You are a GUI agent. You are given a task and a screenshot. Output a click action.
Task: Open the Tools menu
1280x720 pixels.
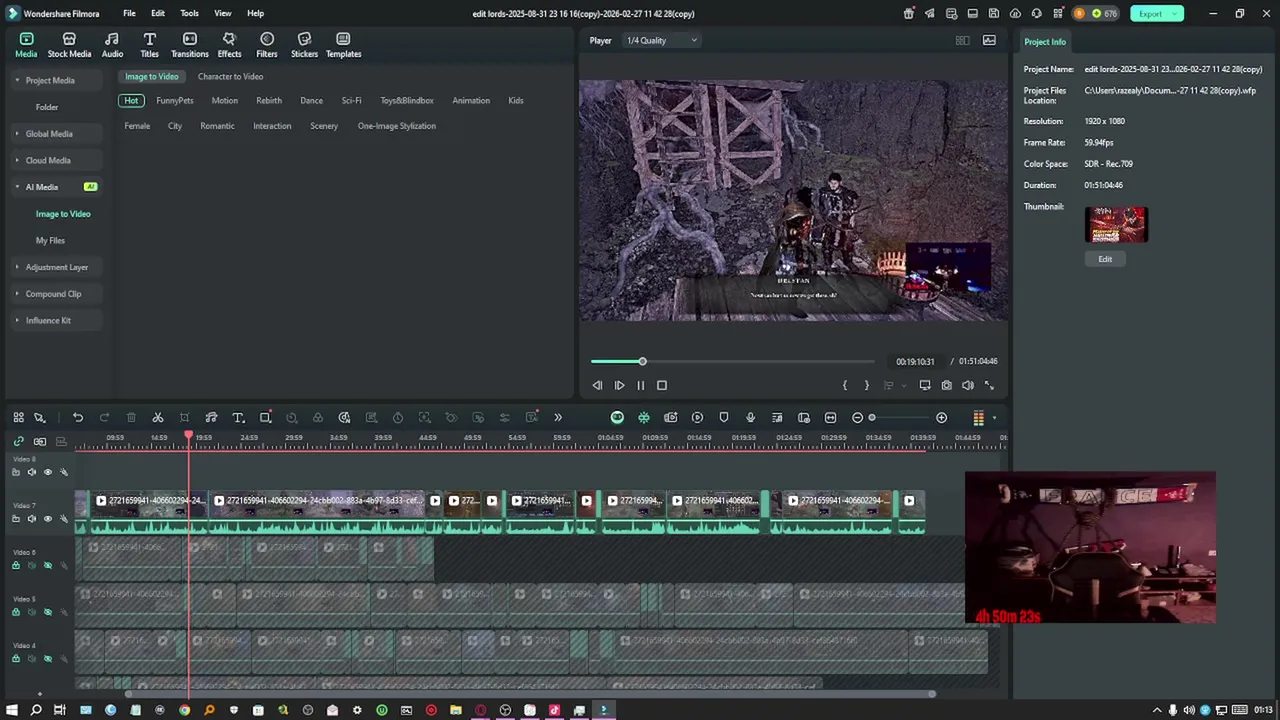(189, 14)
